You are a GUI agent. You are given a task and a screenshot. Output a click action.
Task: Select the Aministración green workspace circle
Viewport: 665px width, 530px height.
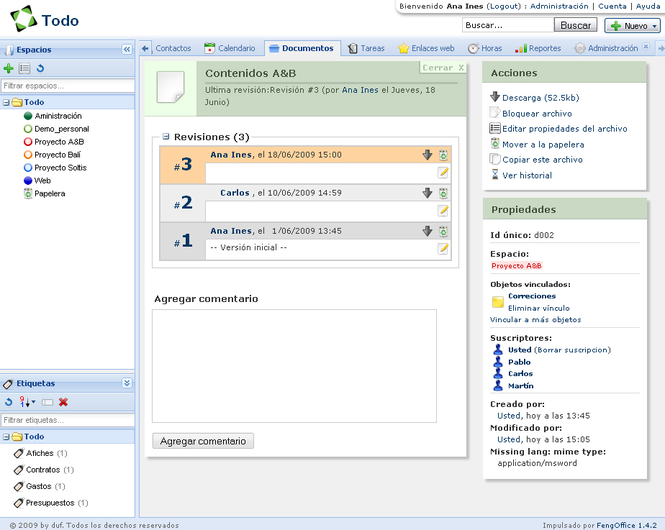(28, 116)
